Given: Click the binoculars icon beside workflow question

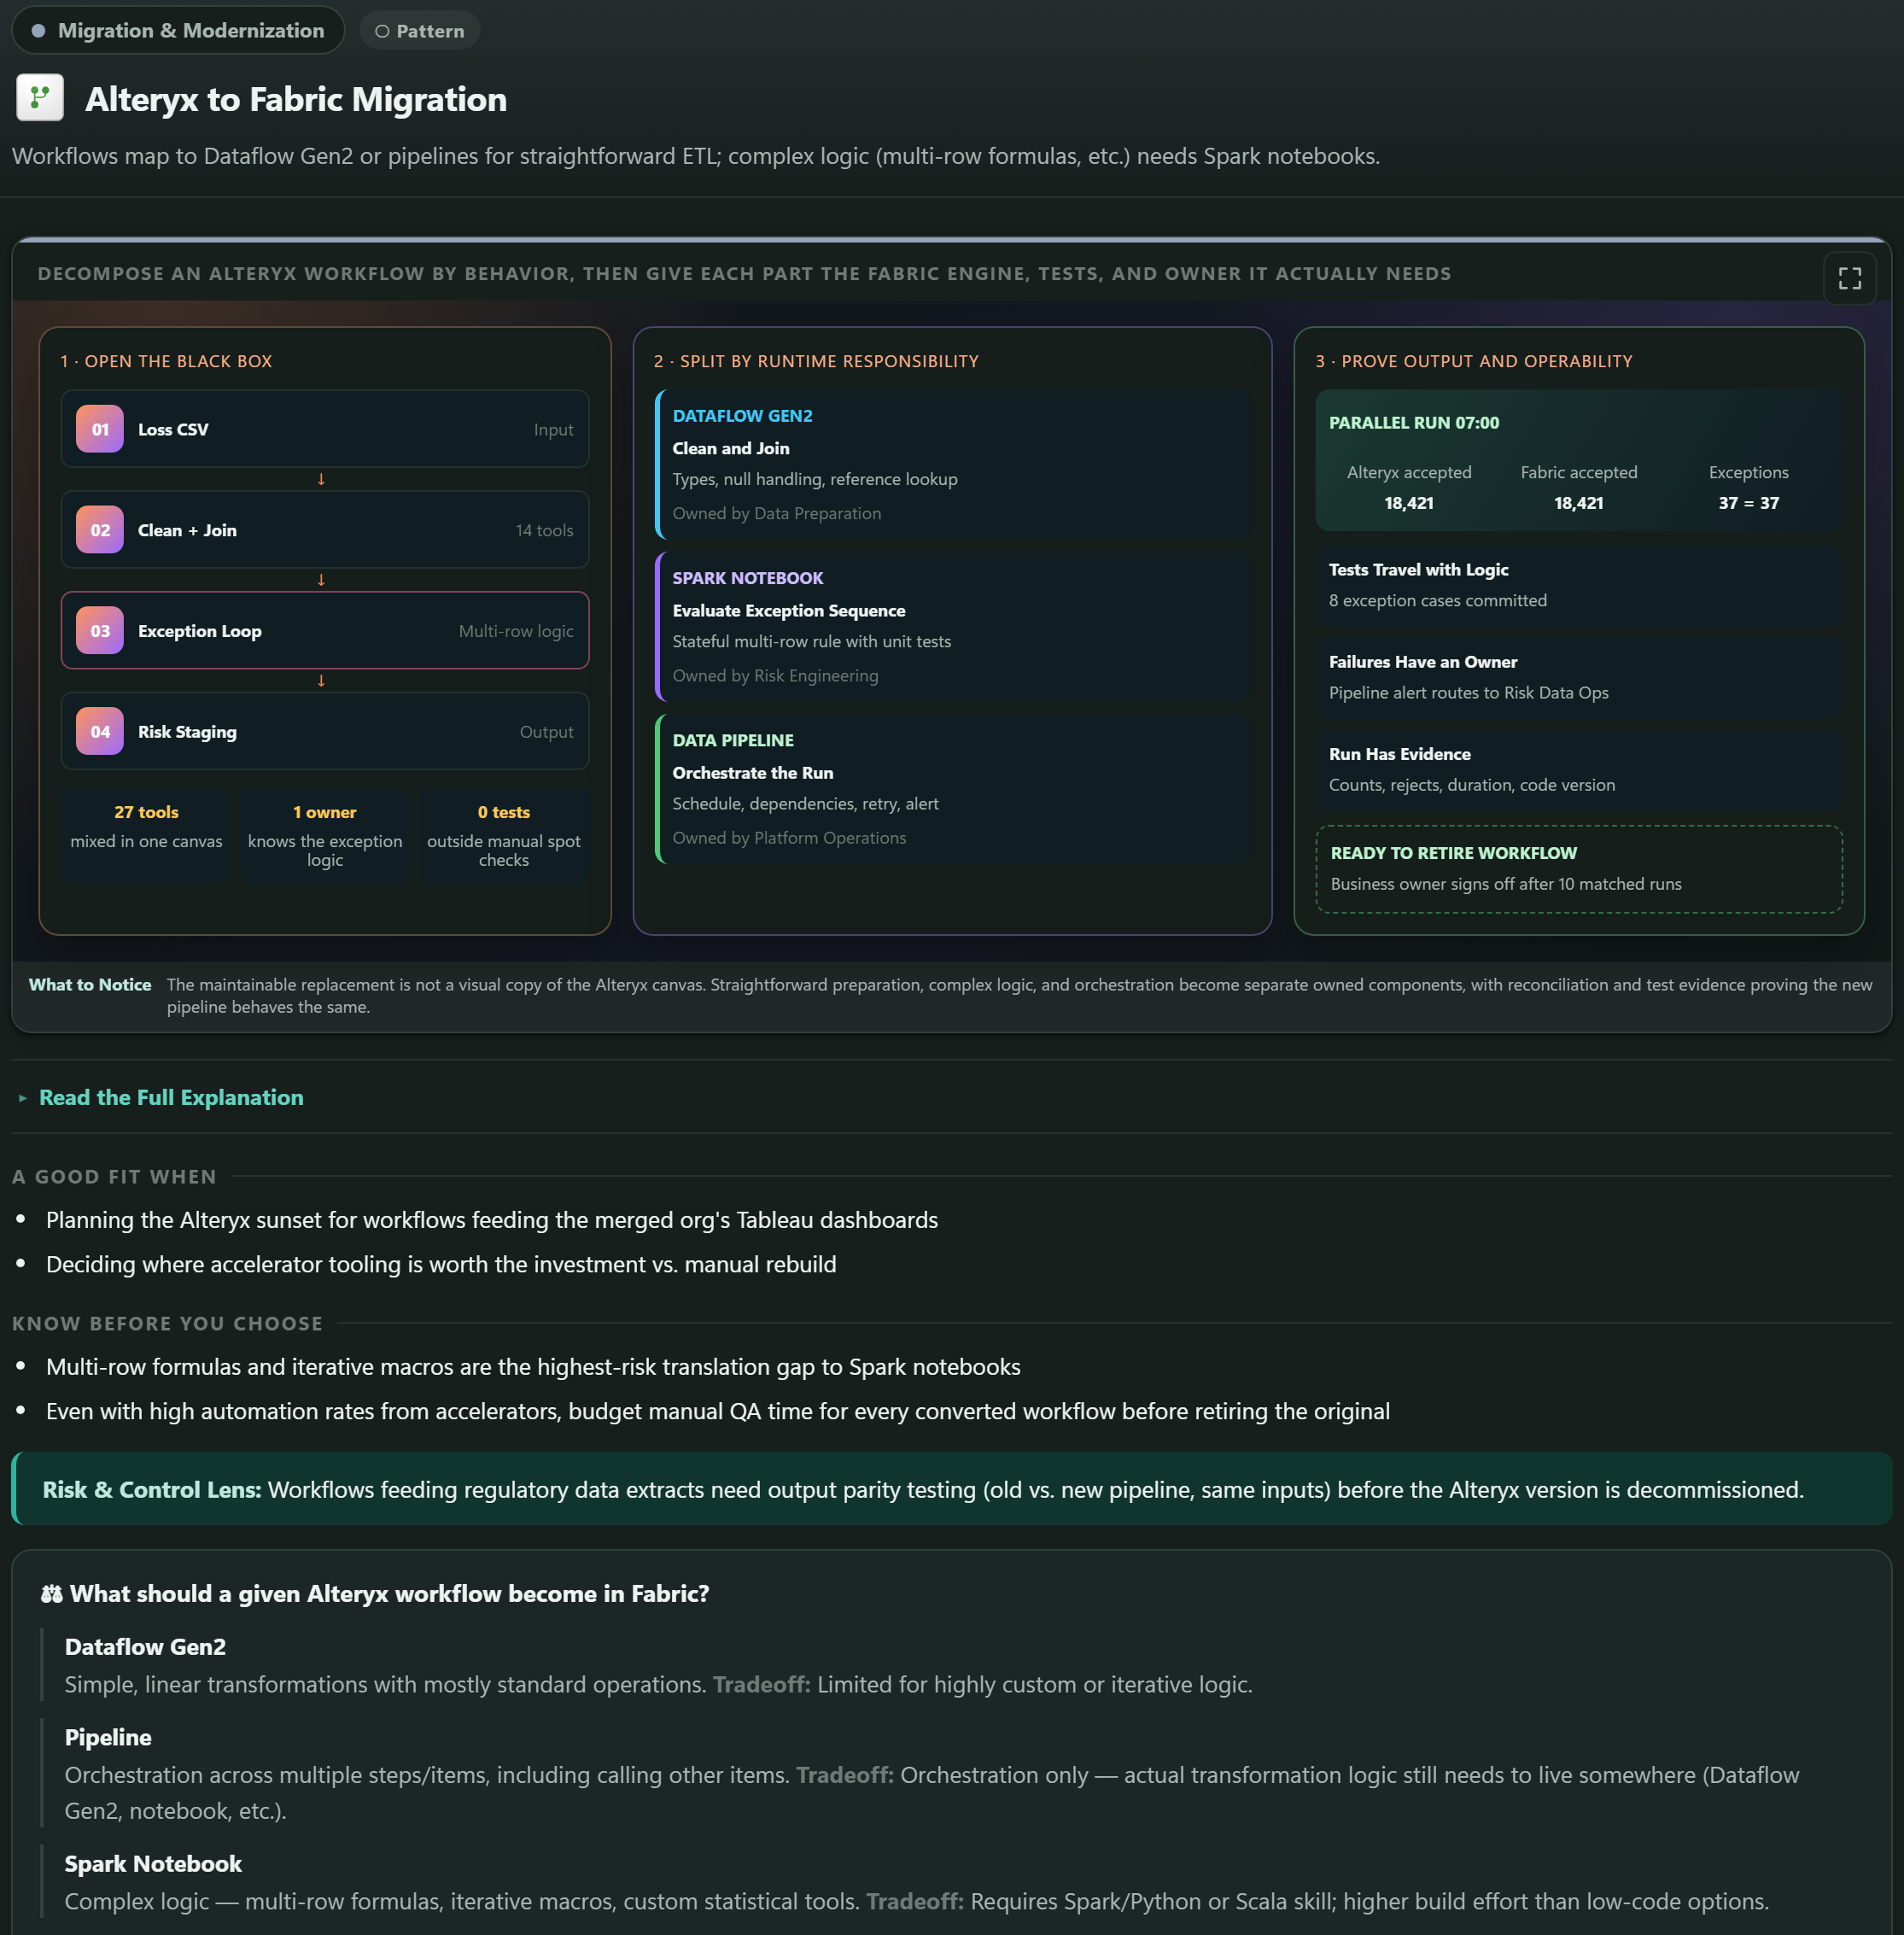Looking at the screenshot, I should (x=51, y=1594).
